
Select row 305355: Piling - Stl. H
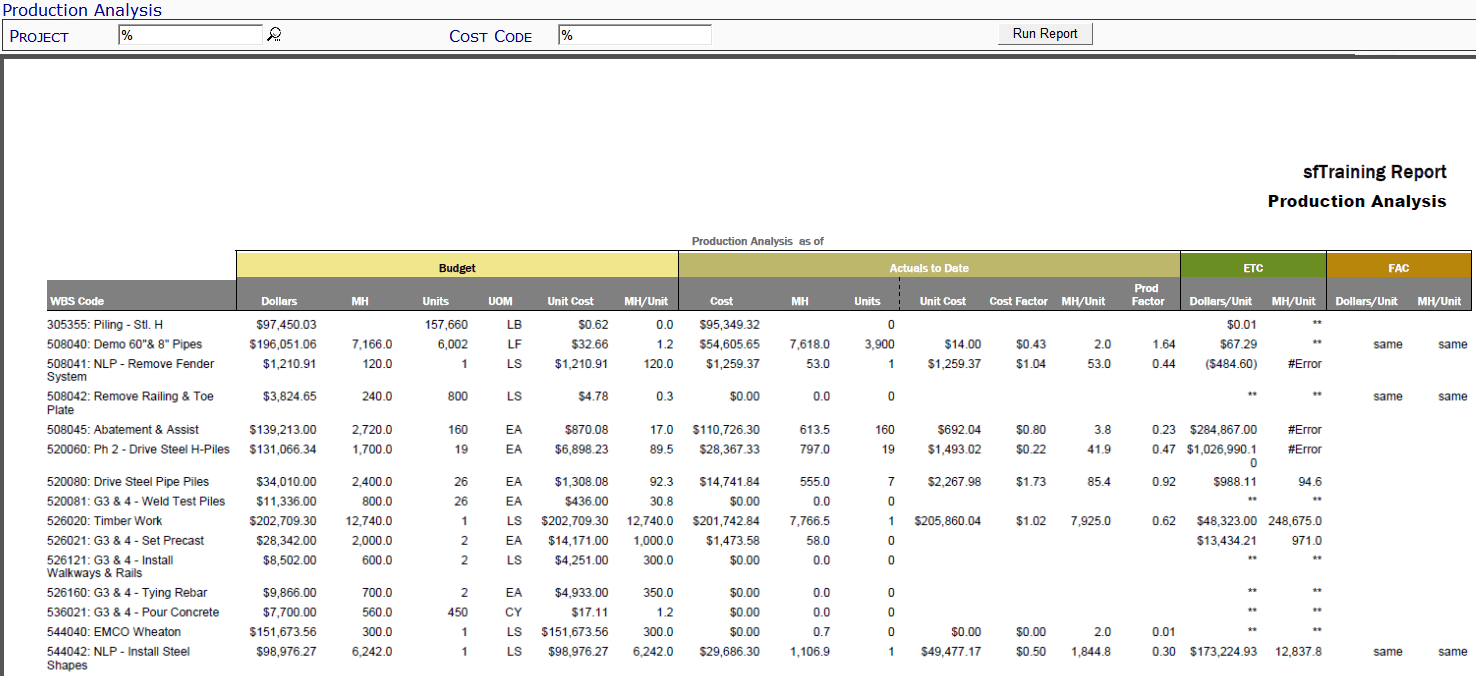105,324
